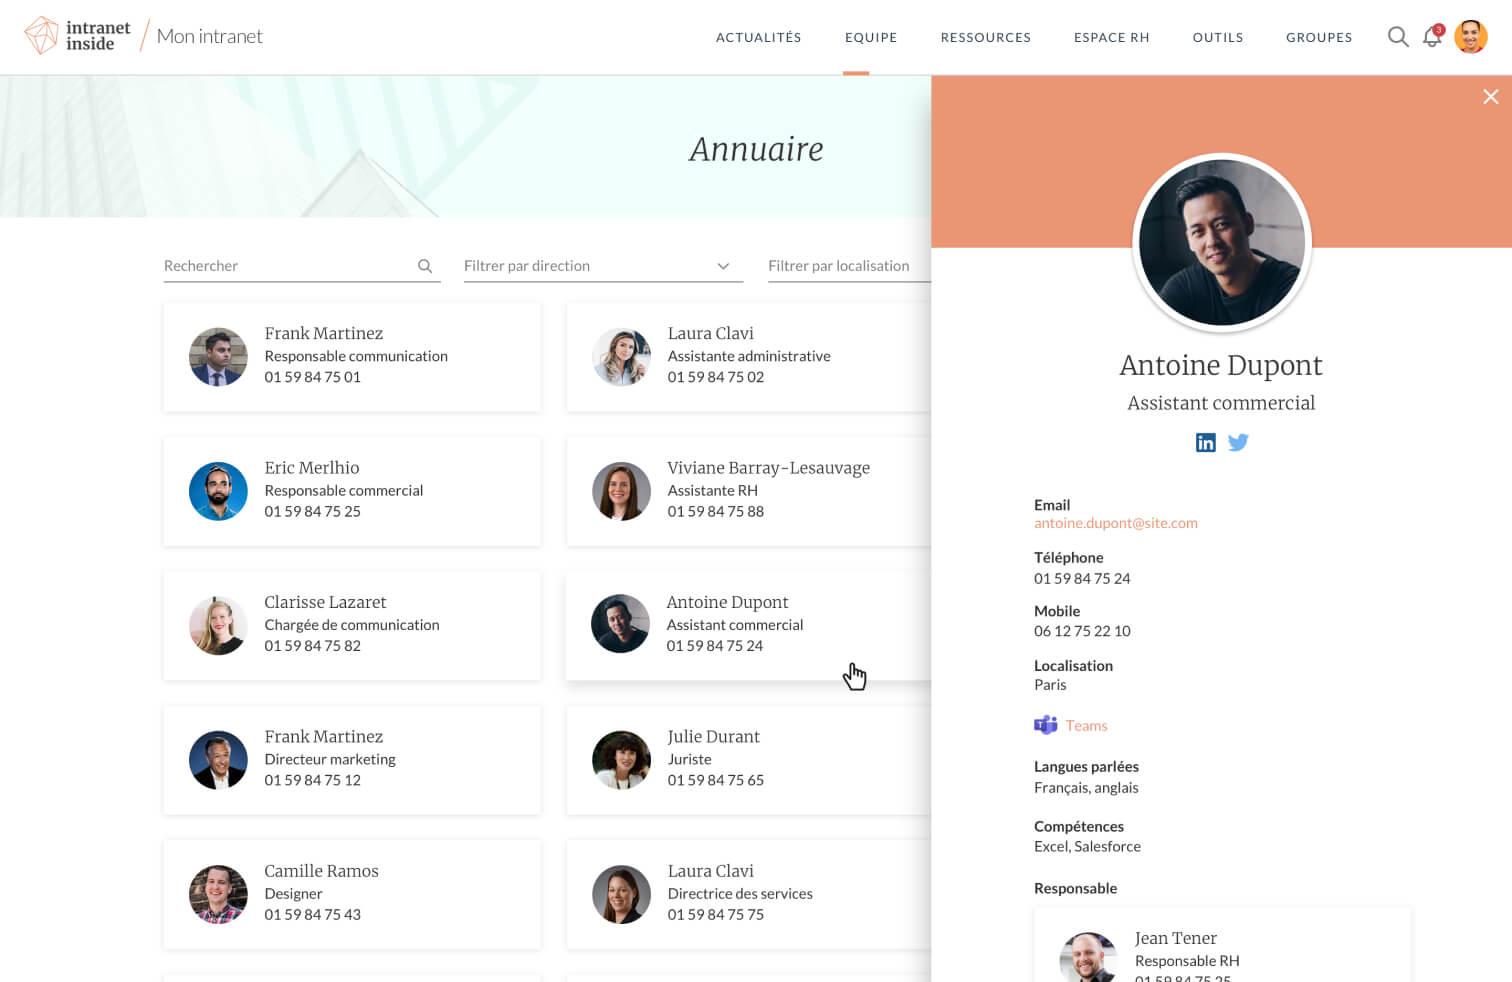Viewport: 1512px width, 982px height.
Task: Click the Teams link in profile
Action: [1086, 726]
